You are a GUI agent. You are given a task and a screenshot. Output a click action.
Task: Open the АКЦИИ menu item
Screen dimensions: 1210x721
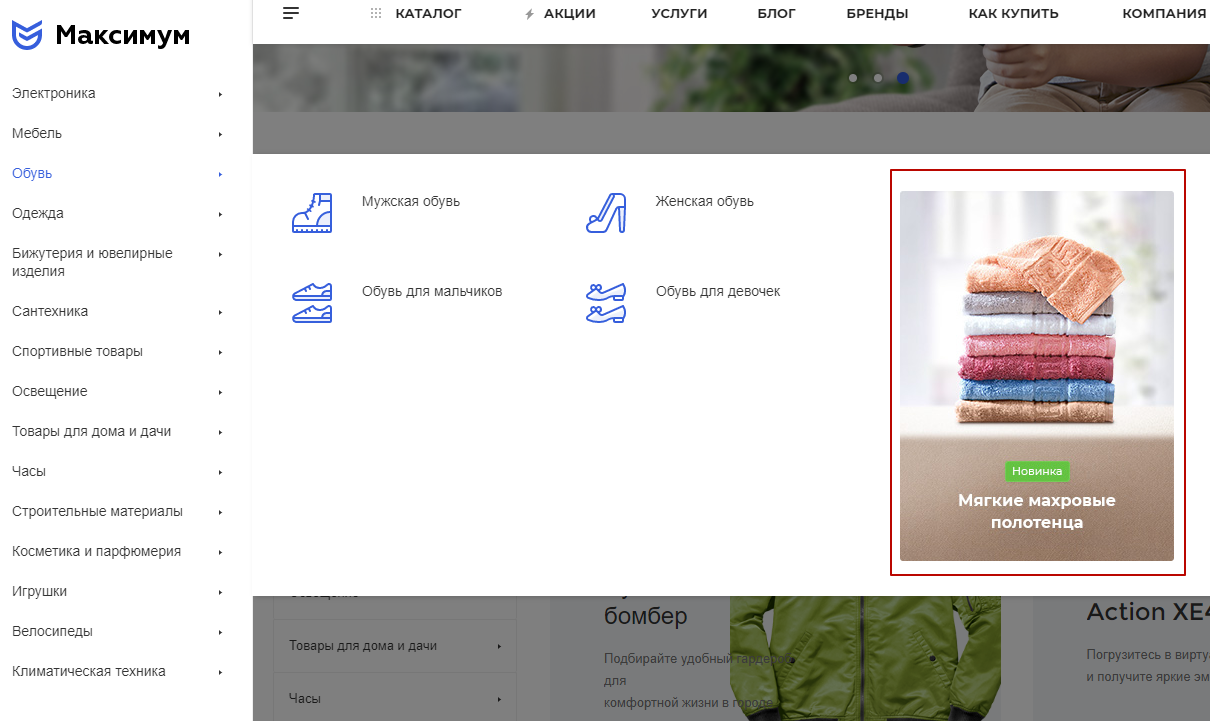(570, 14)
